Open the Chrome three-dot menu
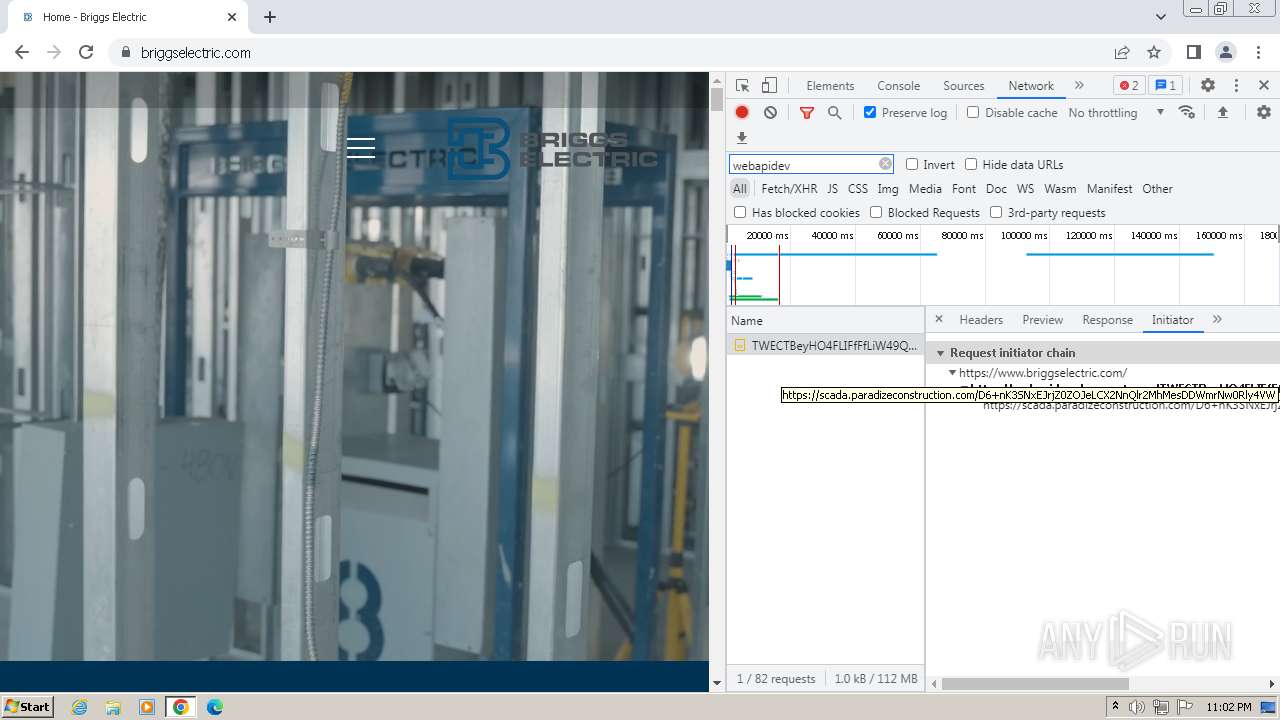This screenshot has height=720, width=1280. coord(1257,52)
